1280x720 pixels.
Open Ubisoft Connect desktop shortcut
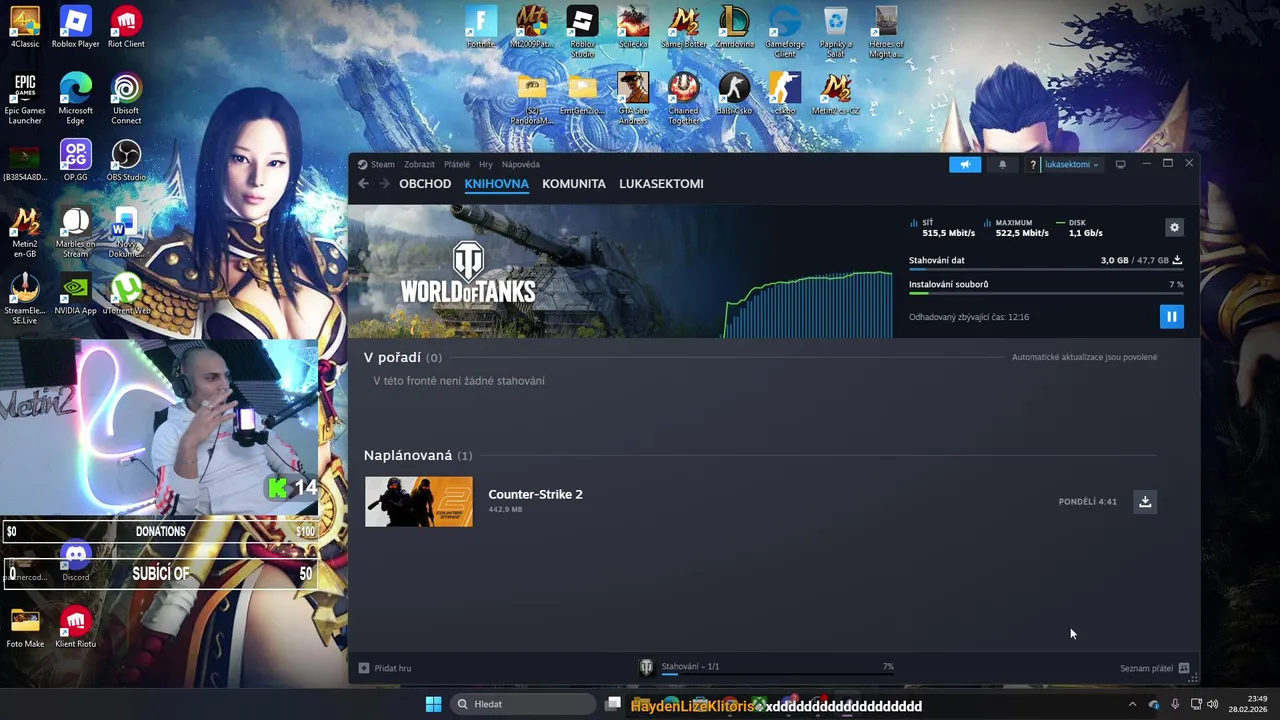tap(126, 98)
